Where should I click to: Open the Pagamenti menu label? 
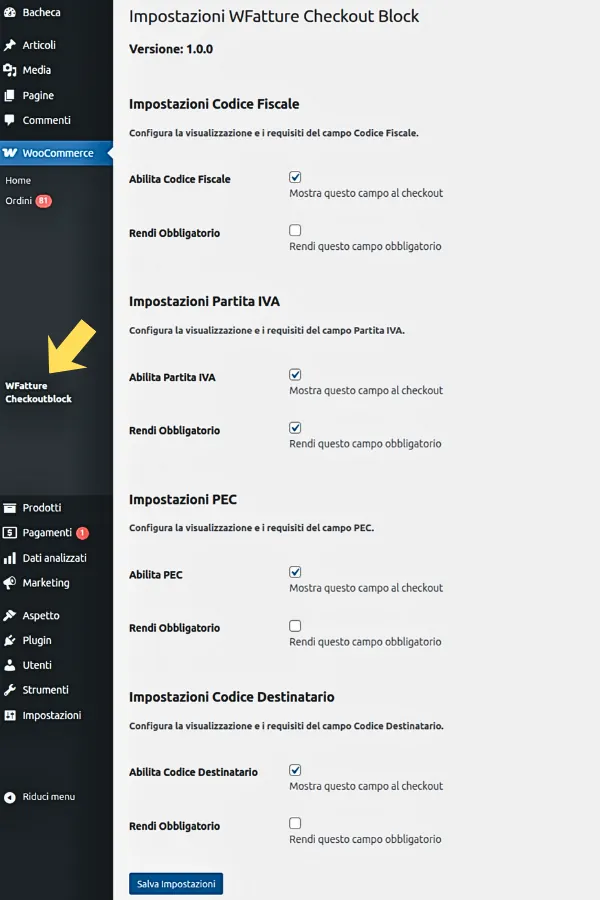click(47, 533)
